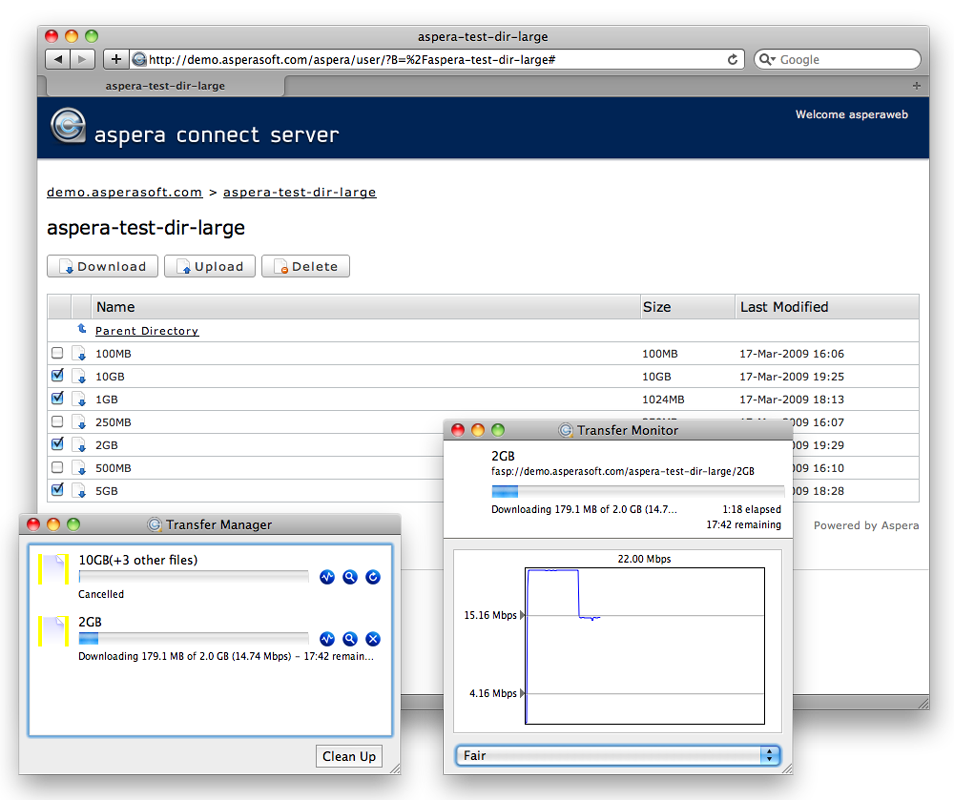Click the aspera-test-dir-large browser tab

click(x=165, y=86)
